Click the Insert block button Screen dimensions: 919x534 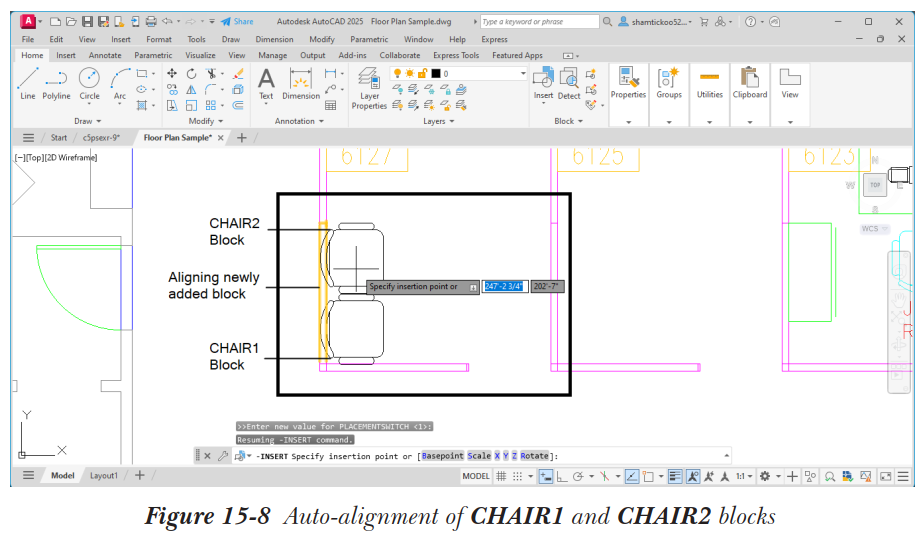pos(543,84)
